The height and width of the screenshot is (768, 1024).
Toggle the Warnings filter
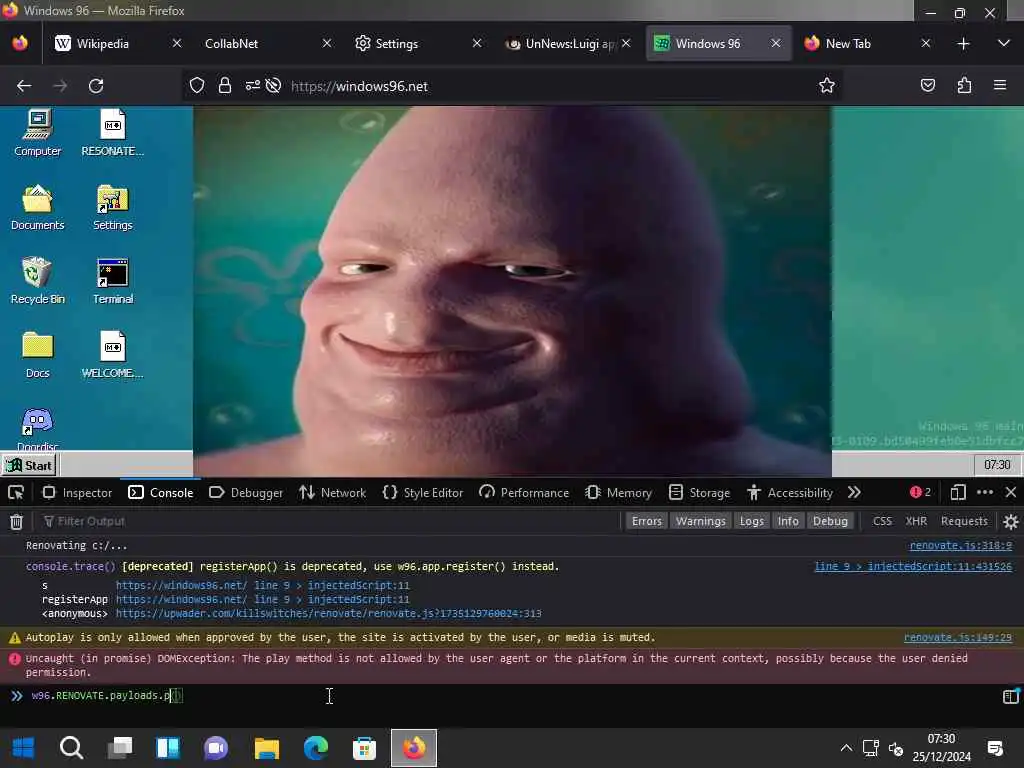pyautogui.click(x=701, y=521)
